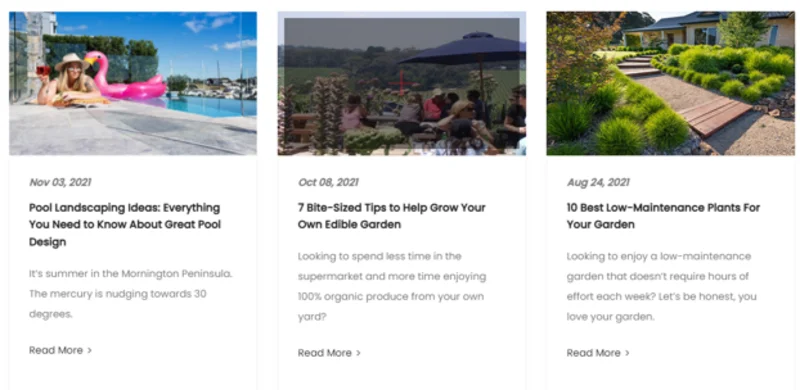This screenshot has height=390, width=800.
Task: Open the outdoor gathering photo under the blue umbrella
Action: 402,83
